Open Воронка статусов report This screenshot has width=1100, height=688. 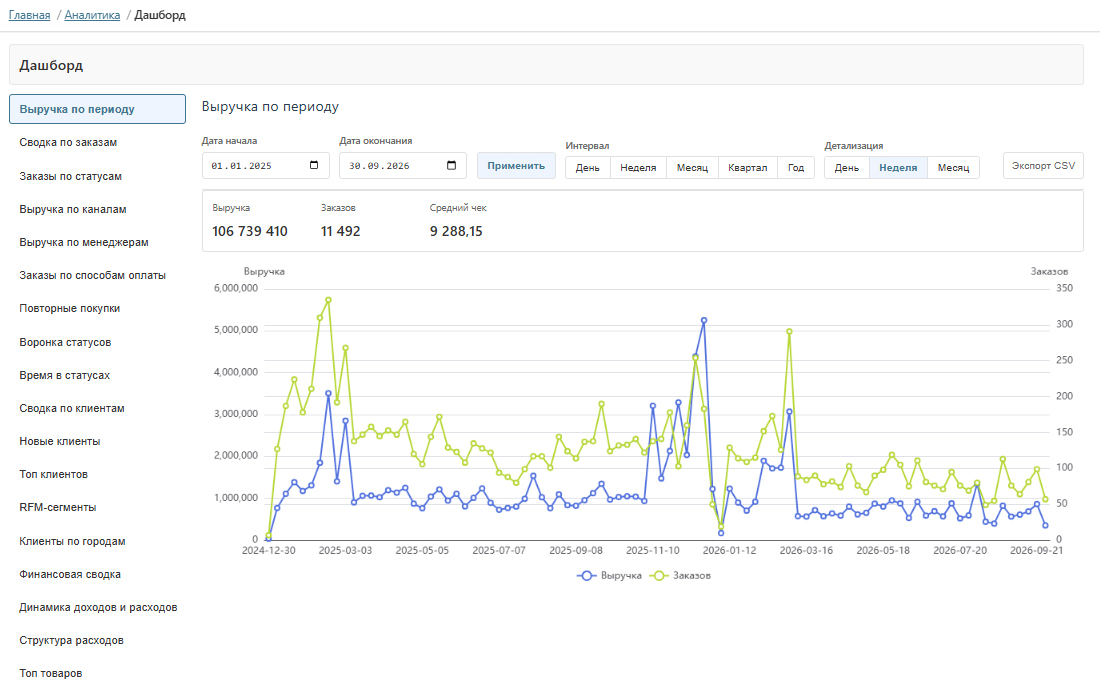(98, 342)
